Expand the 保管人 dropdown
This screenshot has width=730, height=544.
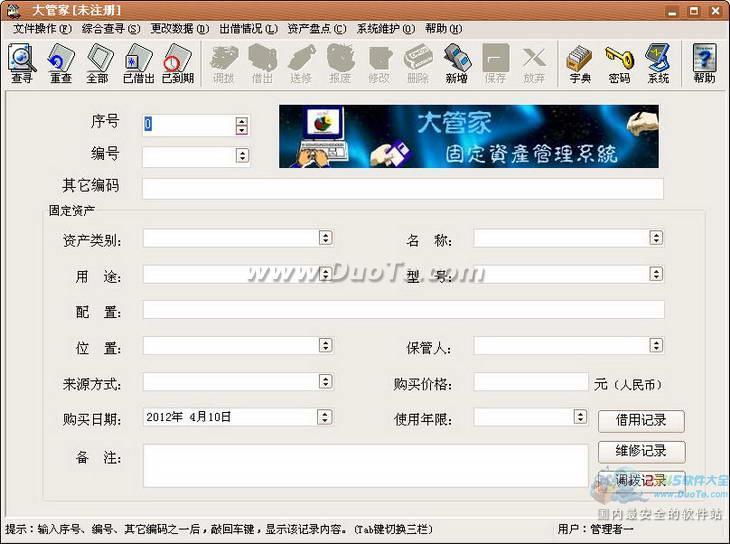click(x=656, y=345)
